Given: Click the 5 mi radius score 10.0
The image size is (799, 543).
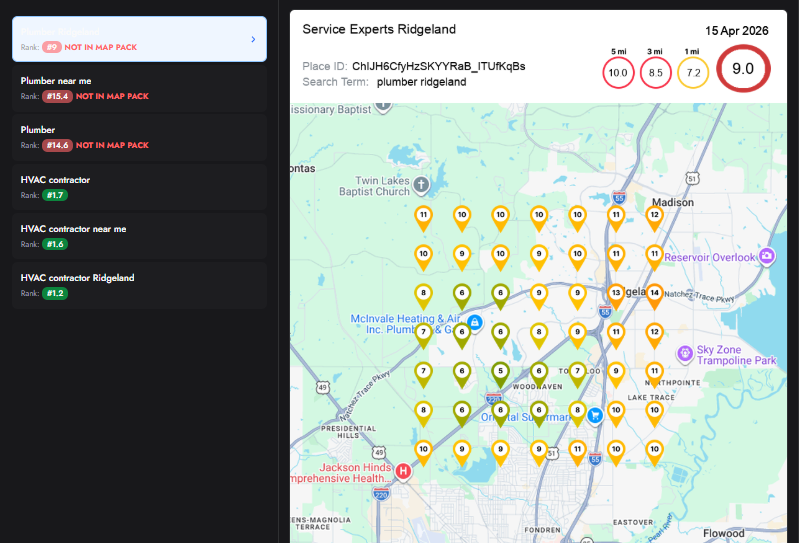Looking at the screenshot, I should pos(618,73).
